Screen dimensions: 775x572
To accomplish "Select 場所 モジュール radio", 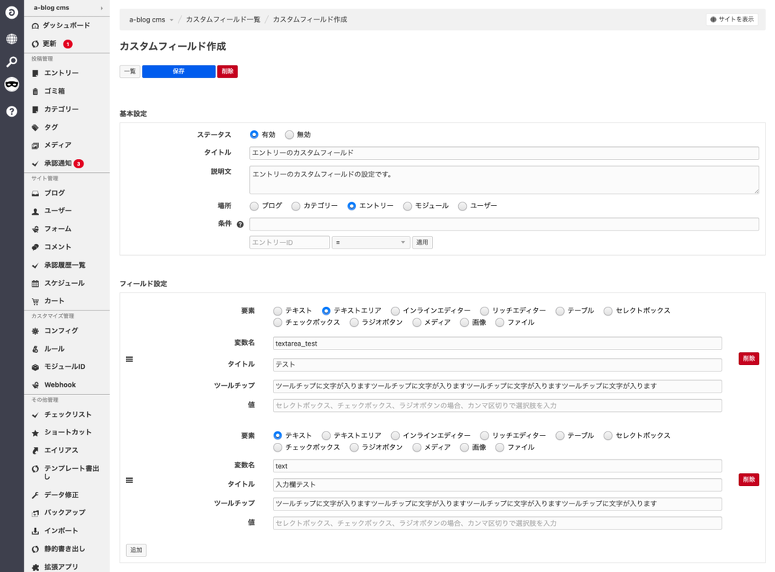I will coord(407,206).
